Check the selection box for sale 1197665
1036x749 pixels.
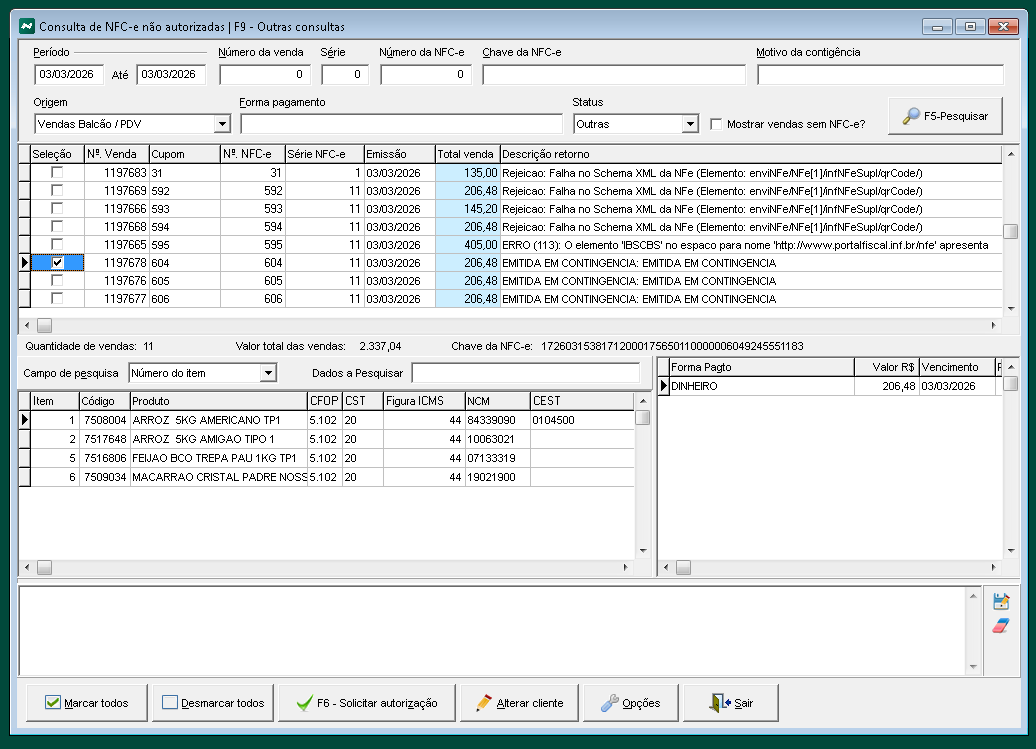(57, 245)
